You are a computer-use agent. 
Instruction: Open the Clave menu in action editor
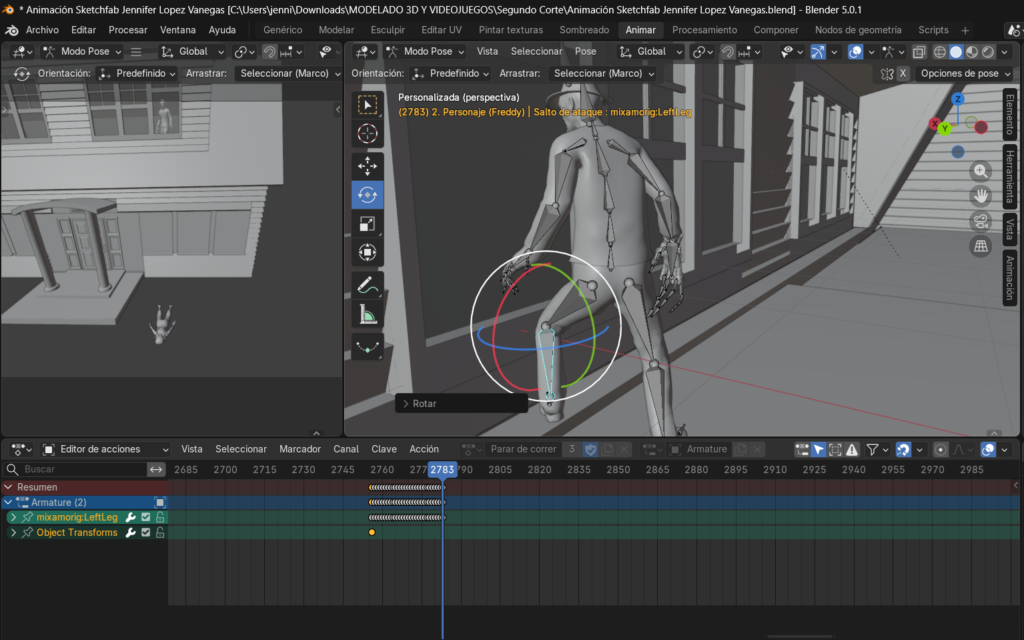pos(384,449)
